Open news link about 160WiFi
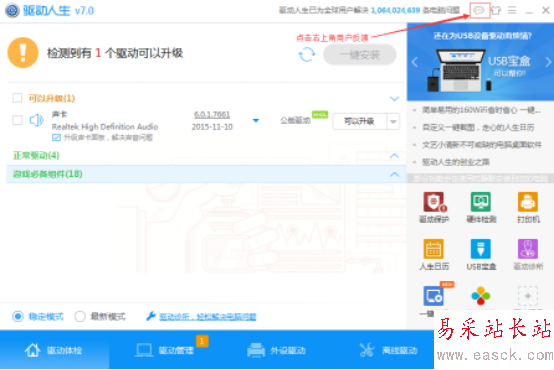 (x=482, y=110)
